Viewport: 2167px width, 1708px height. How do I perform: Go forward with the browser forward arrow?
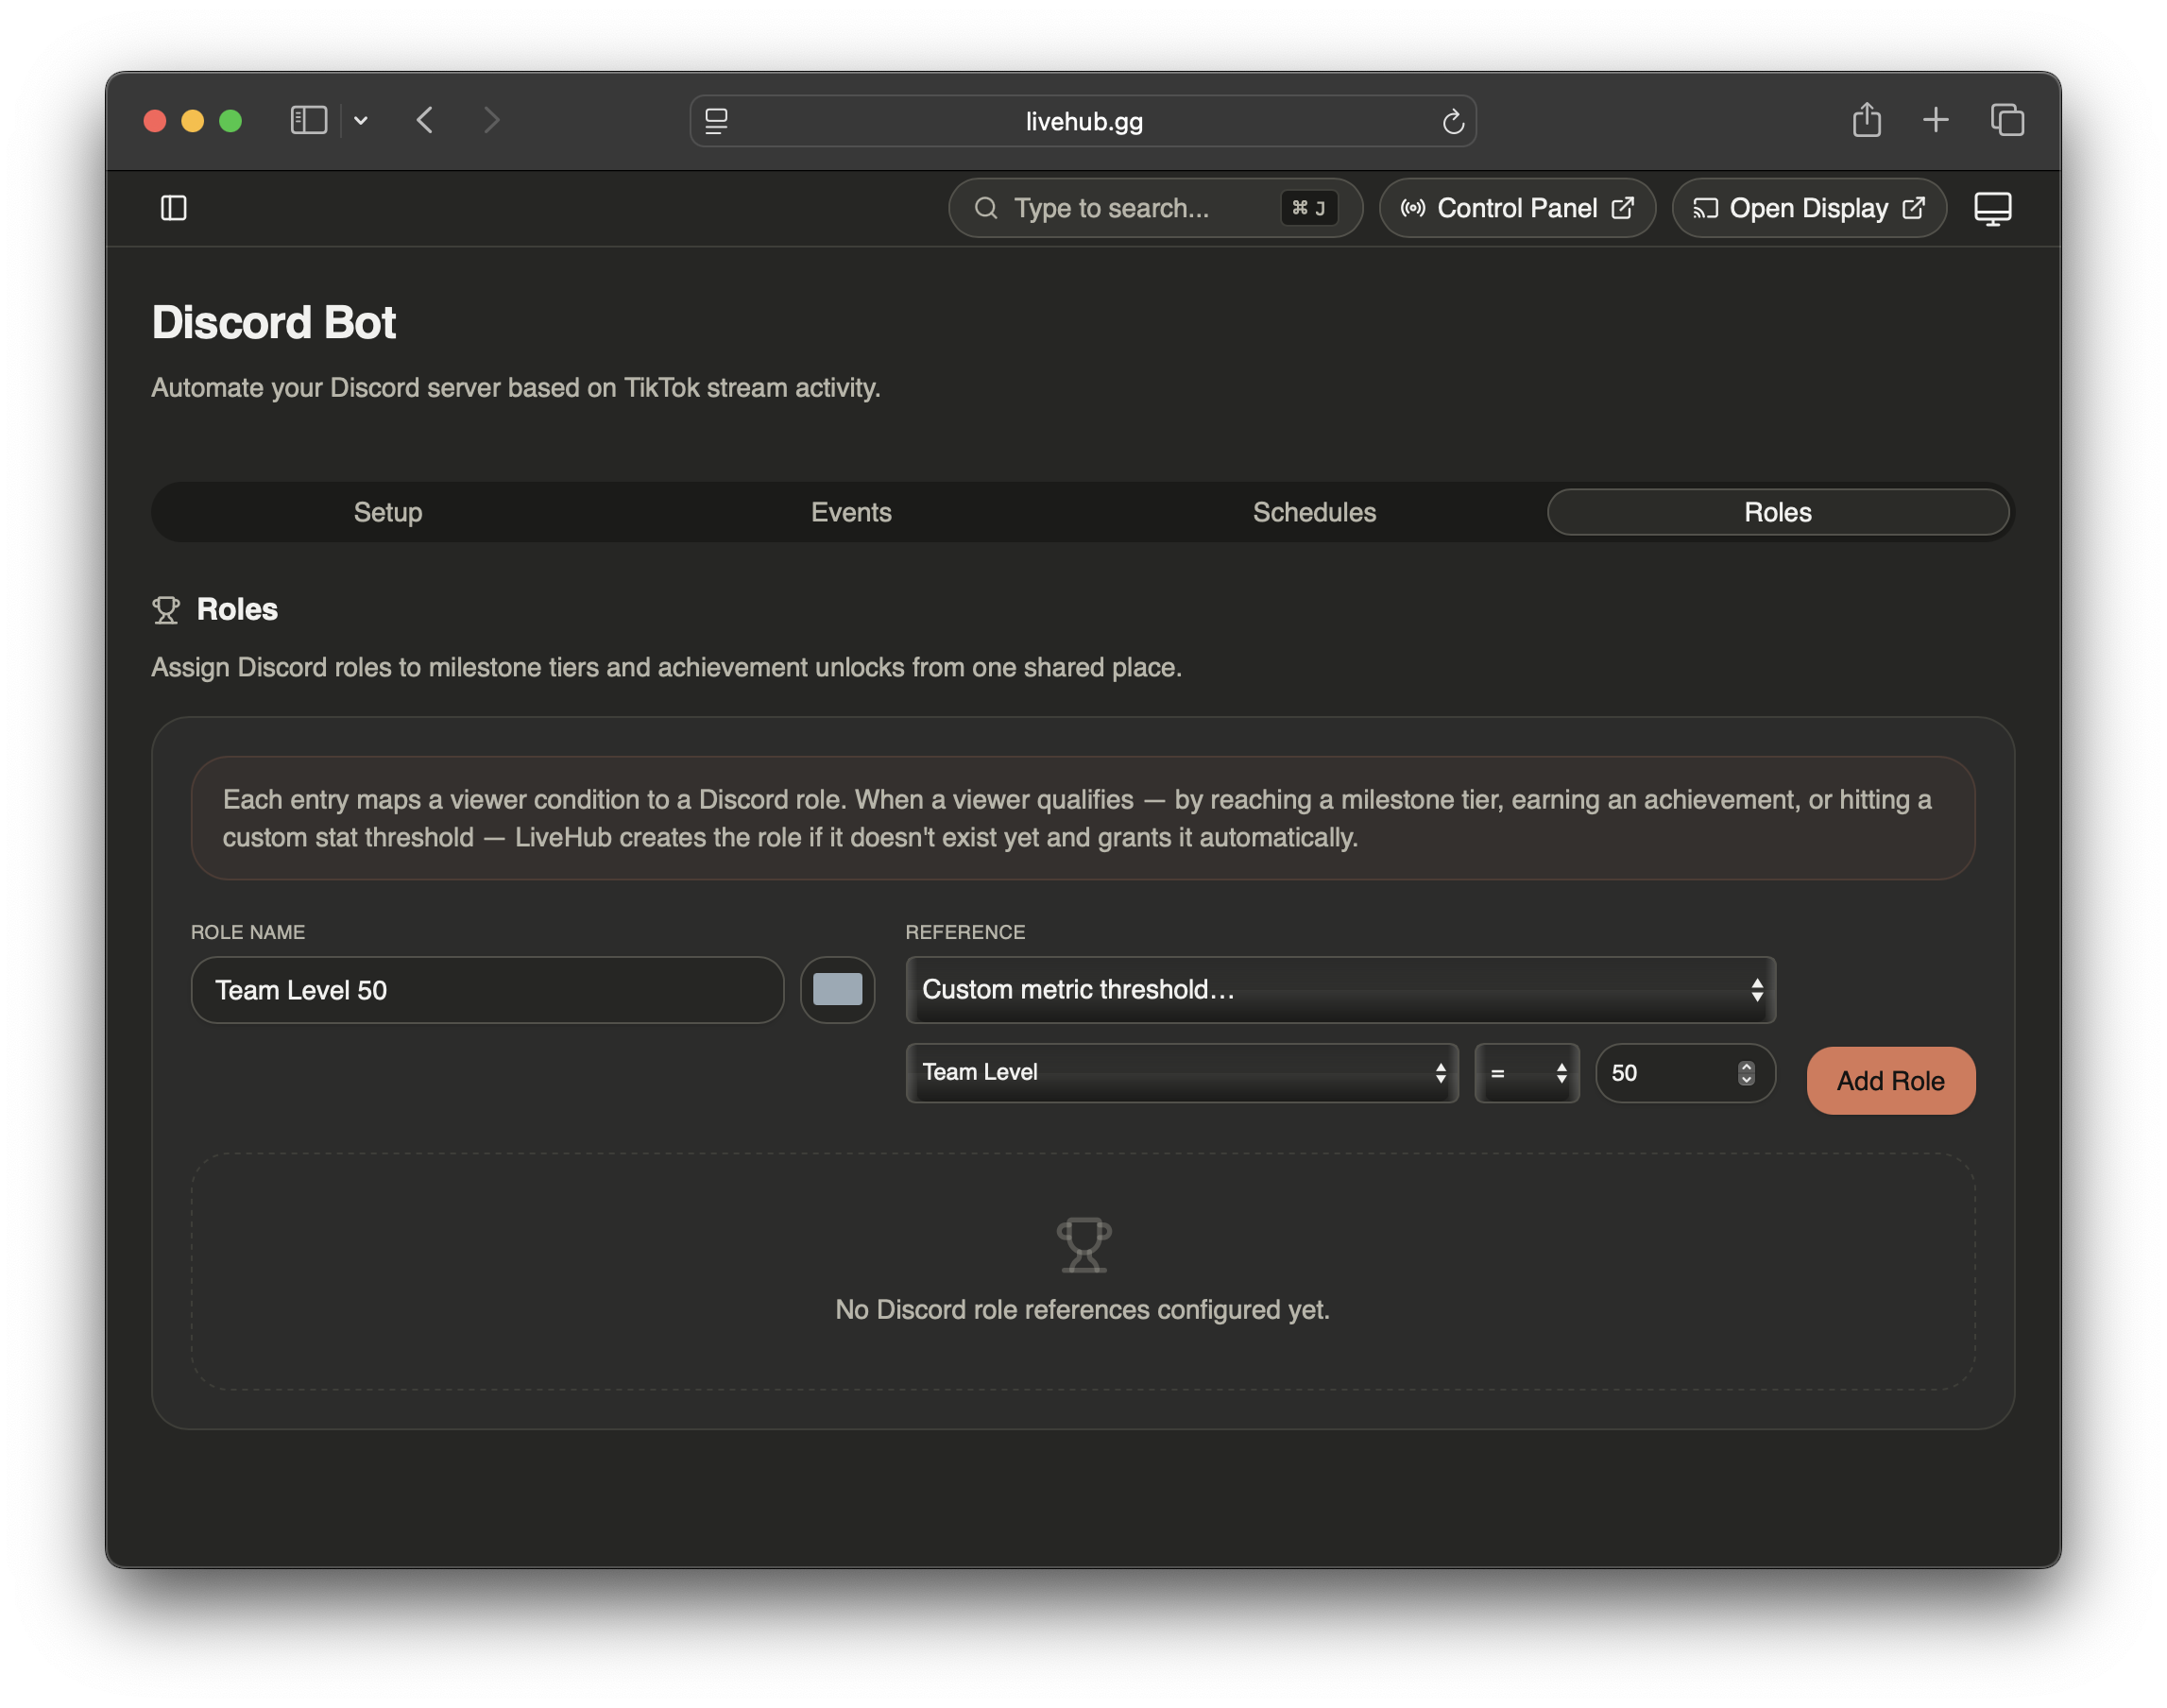(x=491, y=121)
